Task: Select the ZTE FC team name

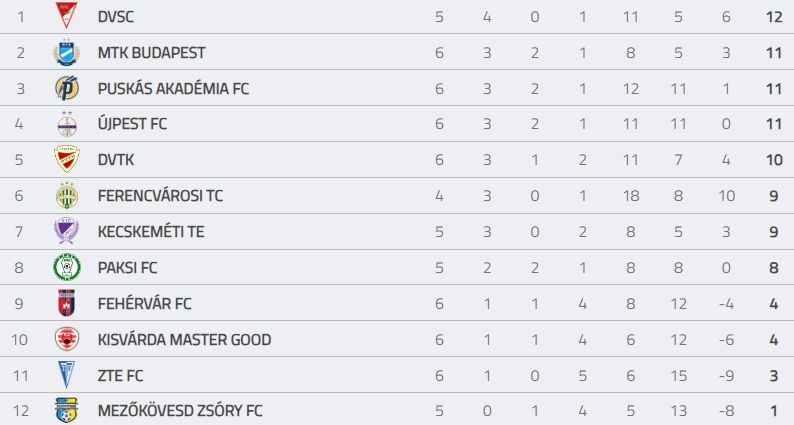Action: [x=121, y=375]
